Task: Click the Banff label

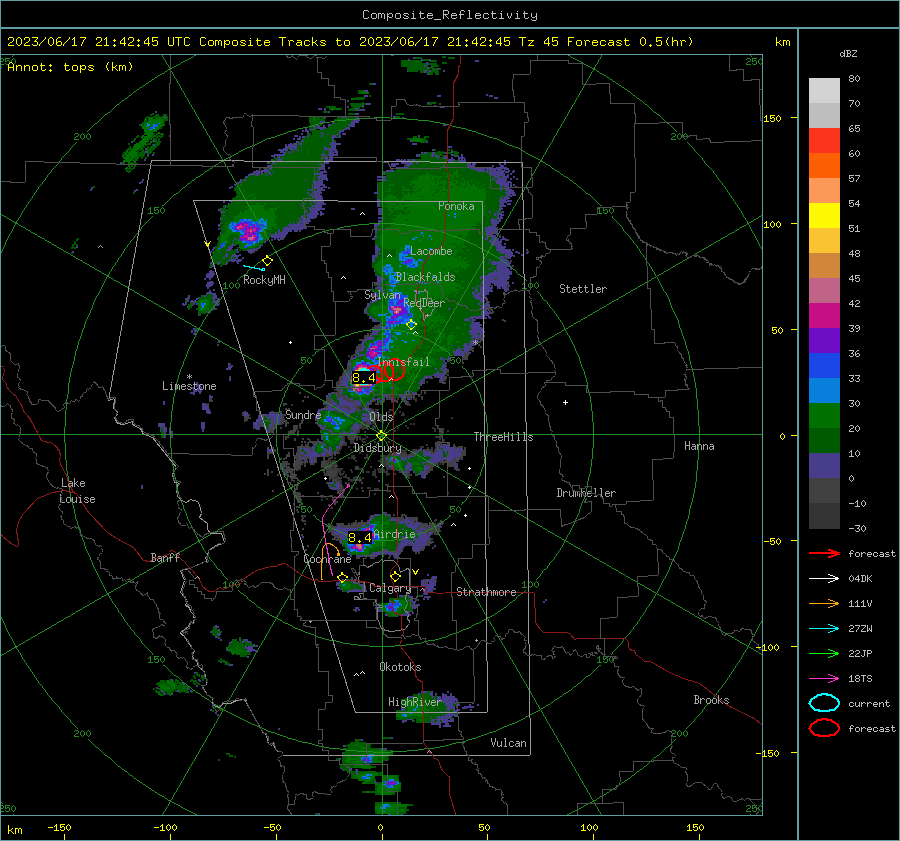Action: [x=165, y=558]
